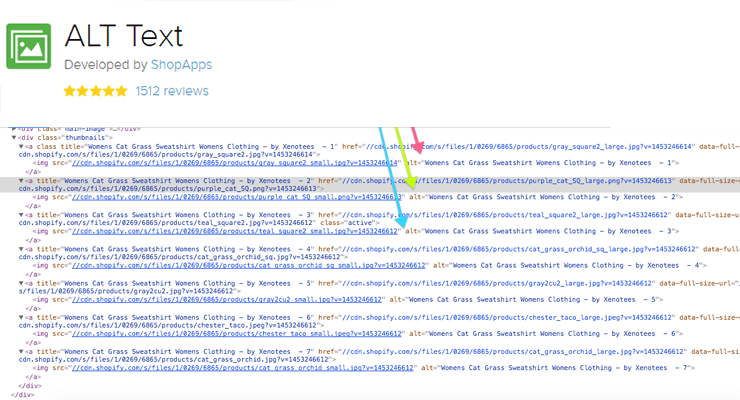Open the ShopApps developer link

[x=181, y=65]
